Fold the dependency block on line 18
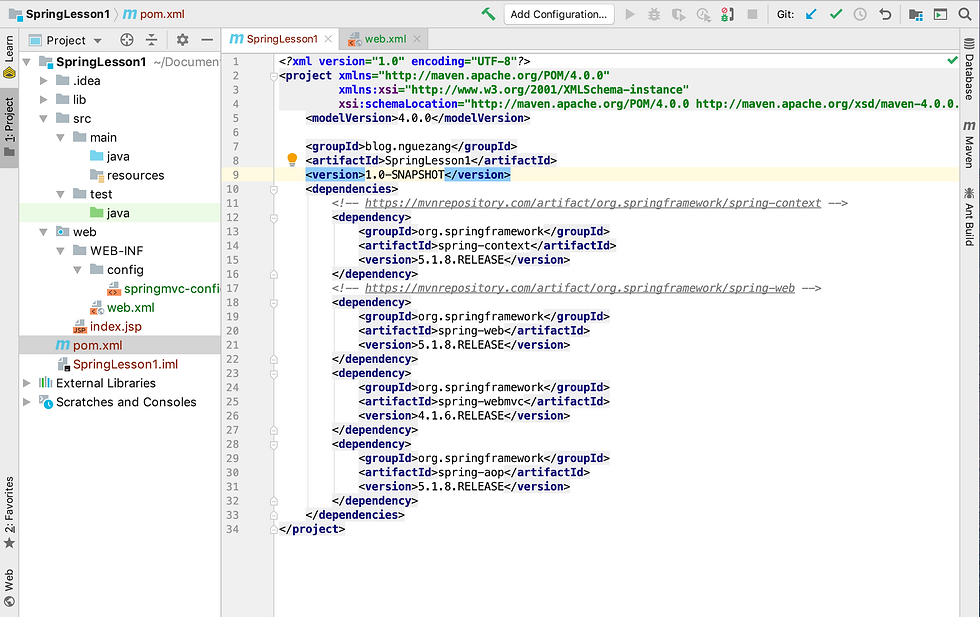The image size is (980, 617). coord(274,303)
